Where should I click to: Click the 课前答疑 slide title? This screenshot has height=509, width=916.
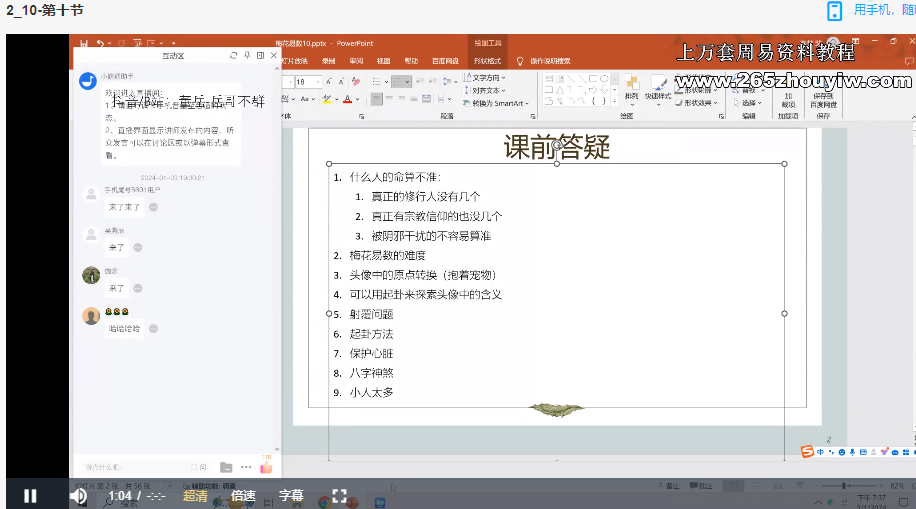[x=557, y=147]
